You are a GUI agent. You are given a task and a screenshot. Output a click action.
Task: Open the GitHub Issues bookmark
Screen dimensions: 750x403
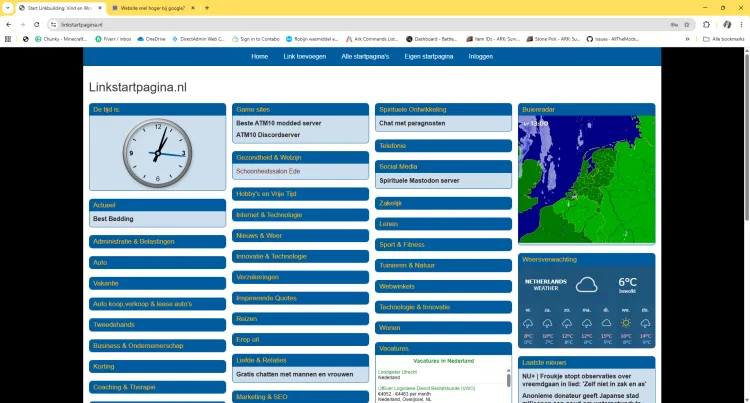click(x=620, y=39)
